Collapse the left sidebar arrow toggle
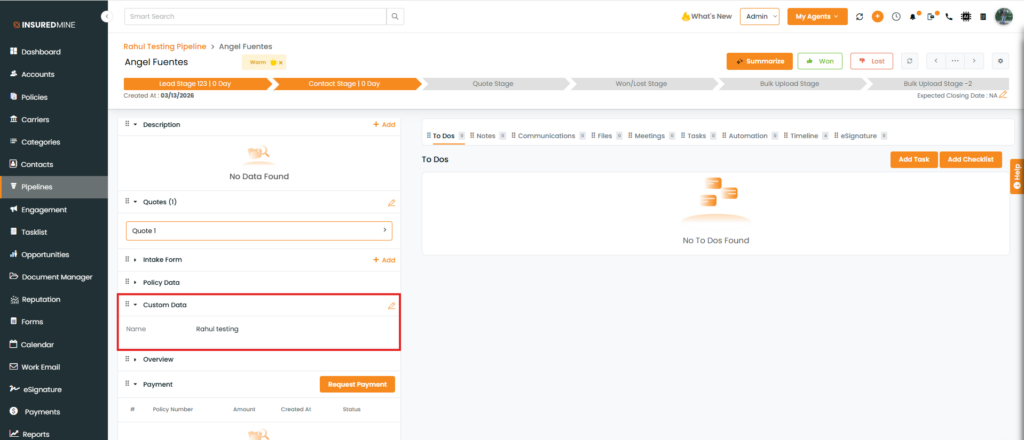 point(107,17)
